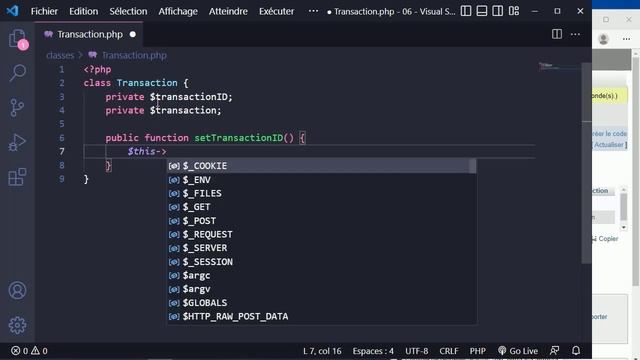Open the Atteindre menu

(228, 11)
